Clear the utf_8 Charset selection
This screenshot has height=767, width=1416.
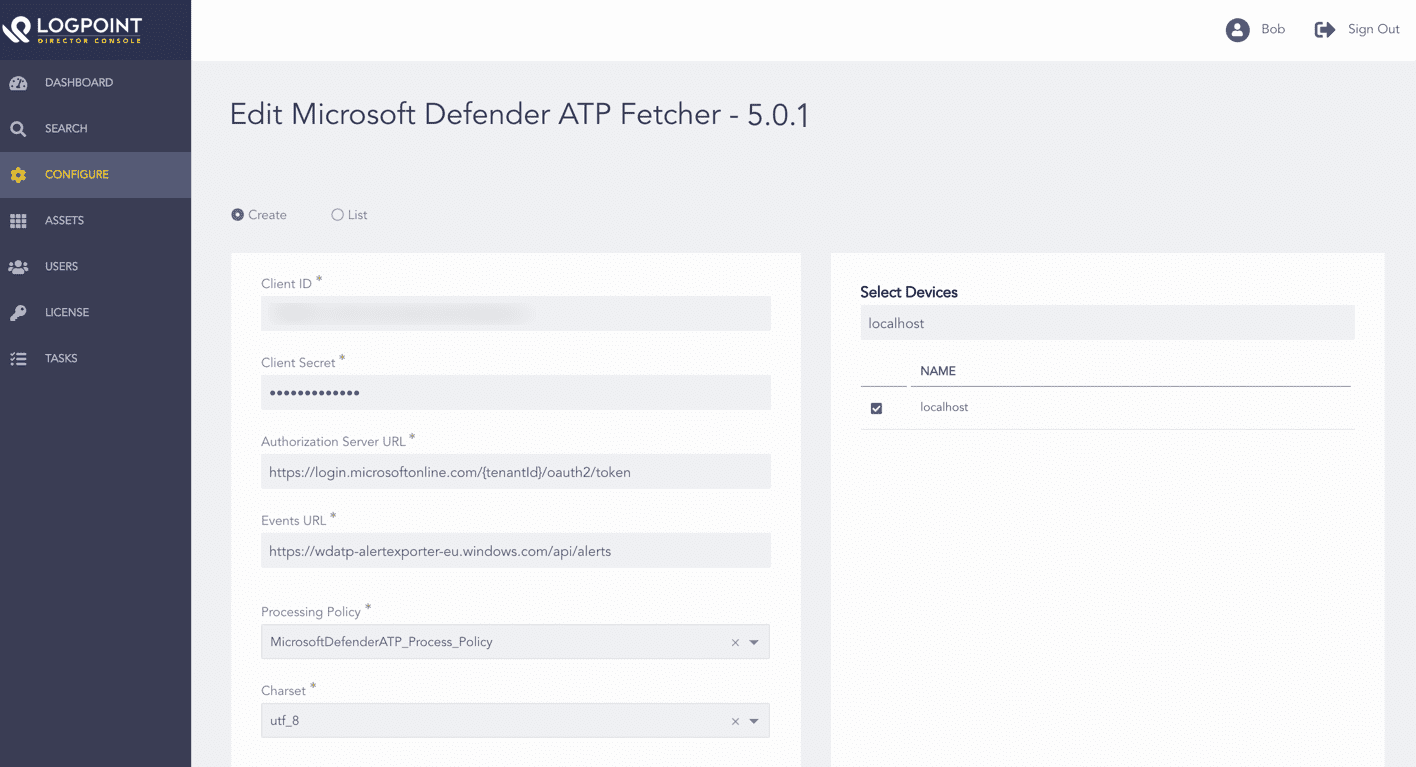click(735, 722)
